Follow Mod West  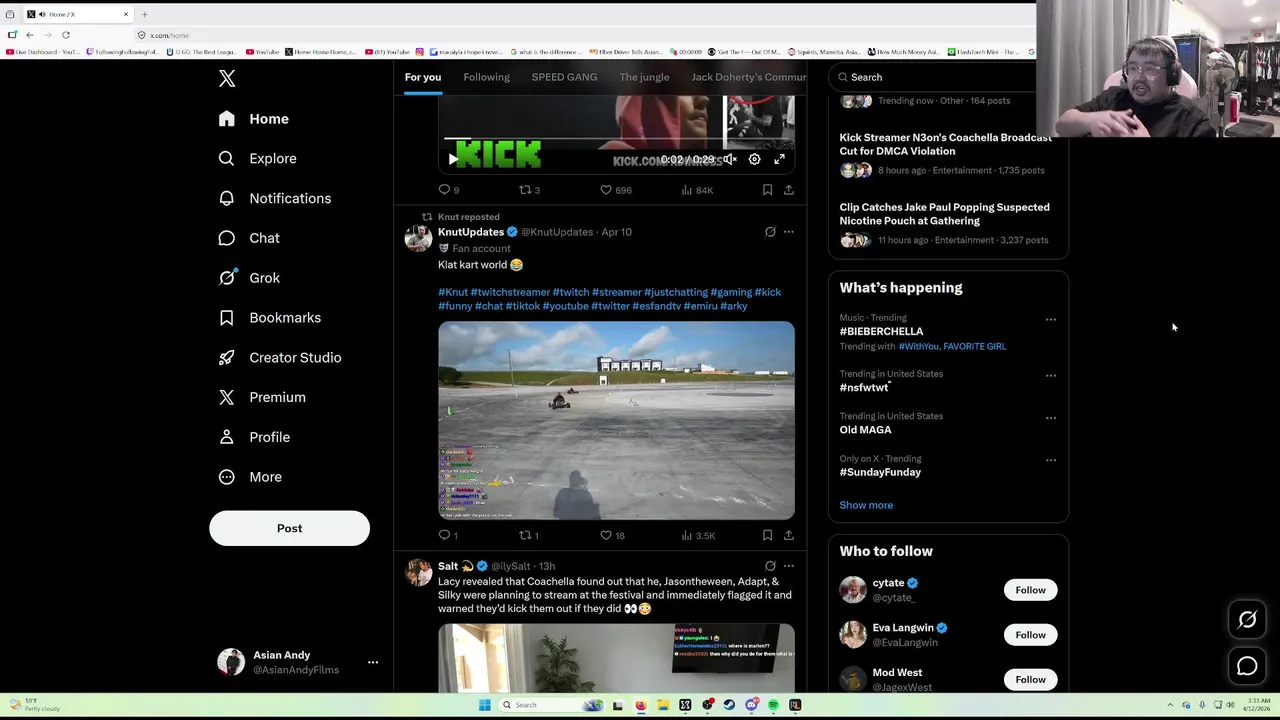(x=1030, y=680)
